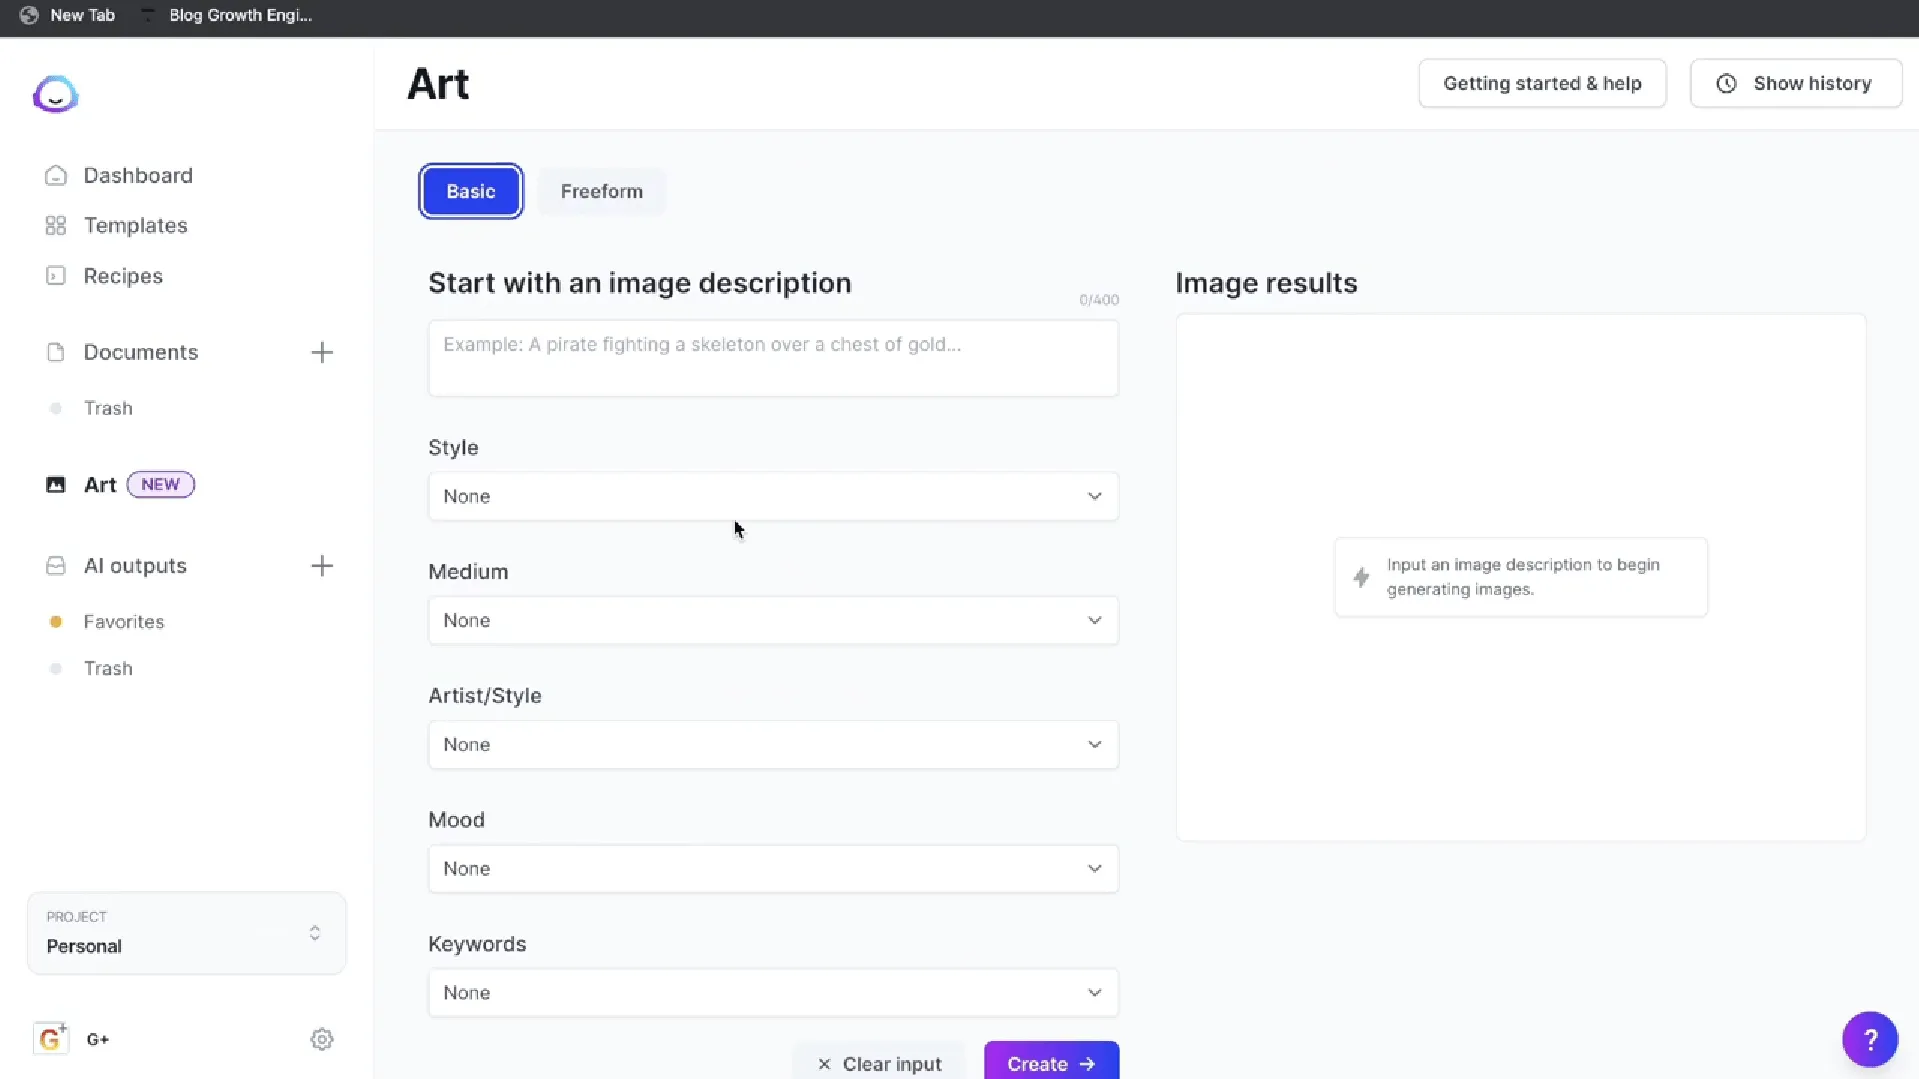Open the Medium dropdown
Viewport: 1919px width, 1079px height.
click(x=773, y=620)
